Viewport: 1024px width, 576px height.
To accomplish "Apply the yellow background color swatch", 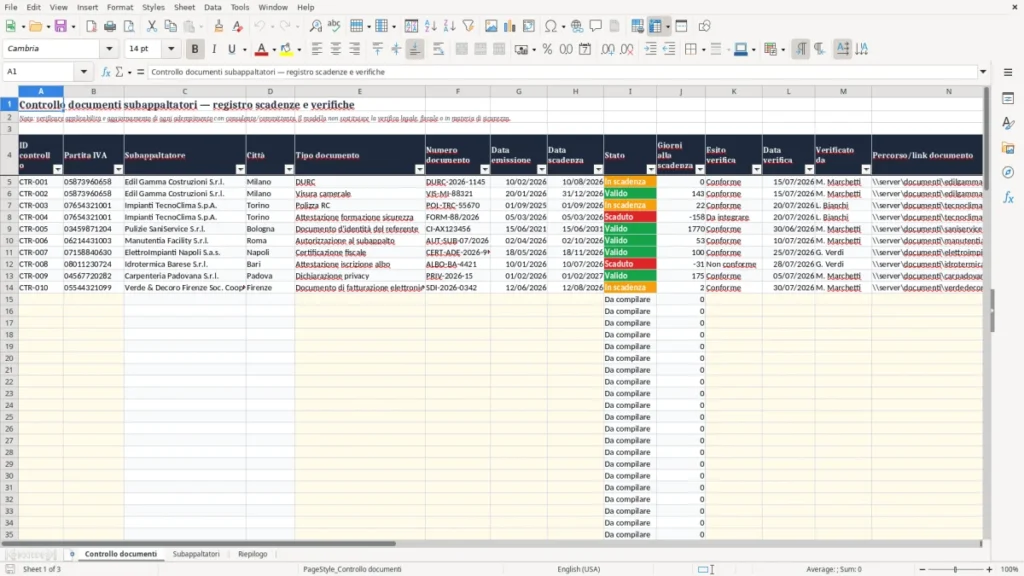I will (286, 49).
